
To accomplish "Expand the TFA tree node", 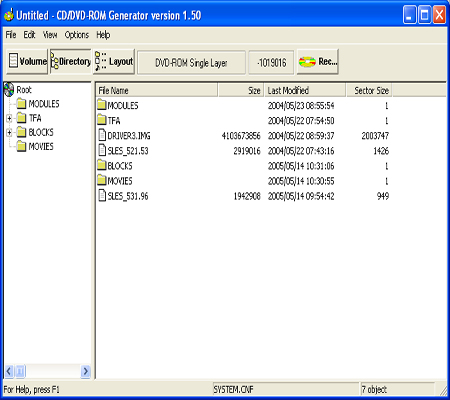I will click(x=9, y=118).
